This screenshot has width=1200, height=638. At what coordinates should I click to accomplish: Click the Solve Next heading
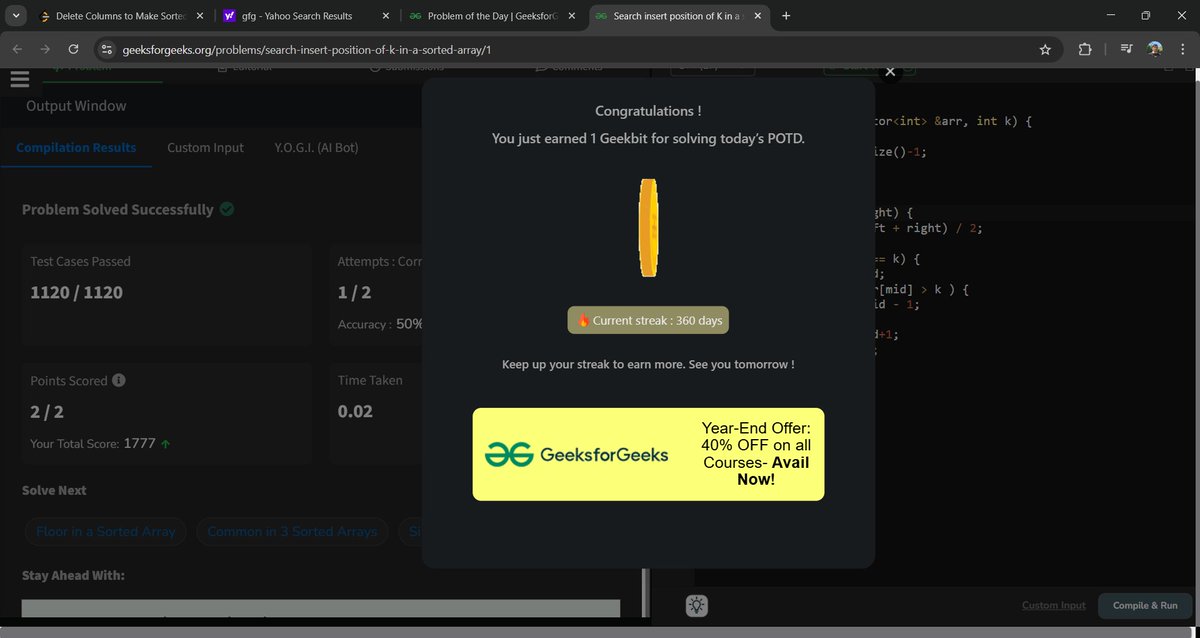pyautogui.click(x=54, y=490)
